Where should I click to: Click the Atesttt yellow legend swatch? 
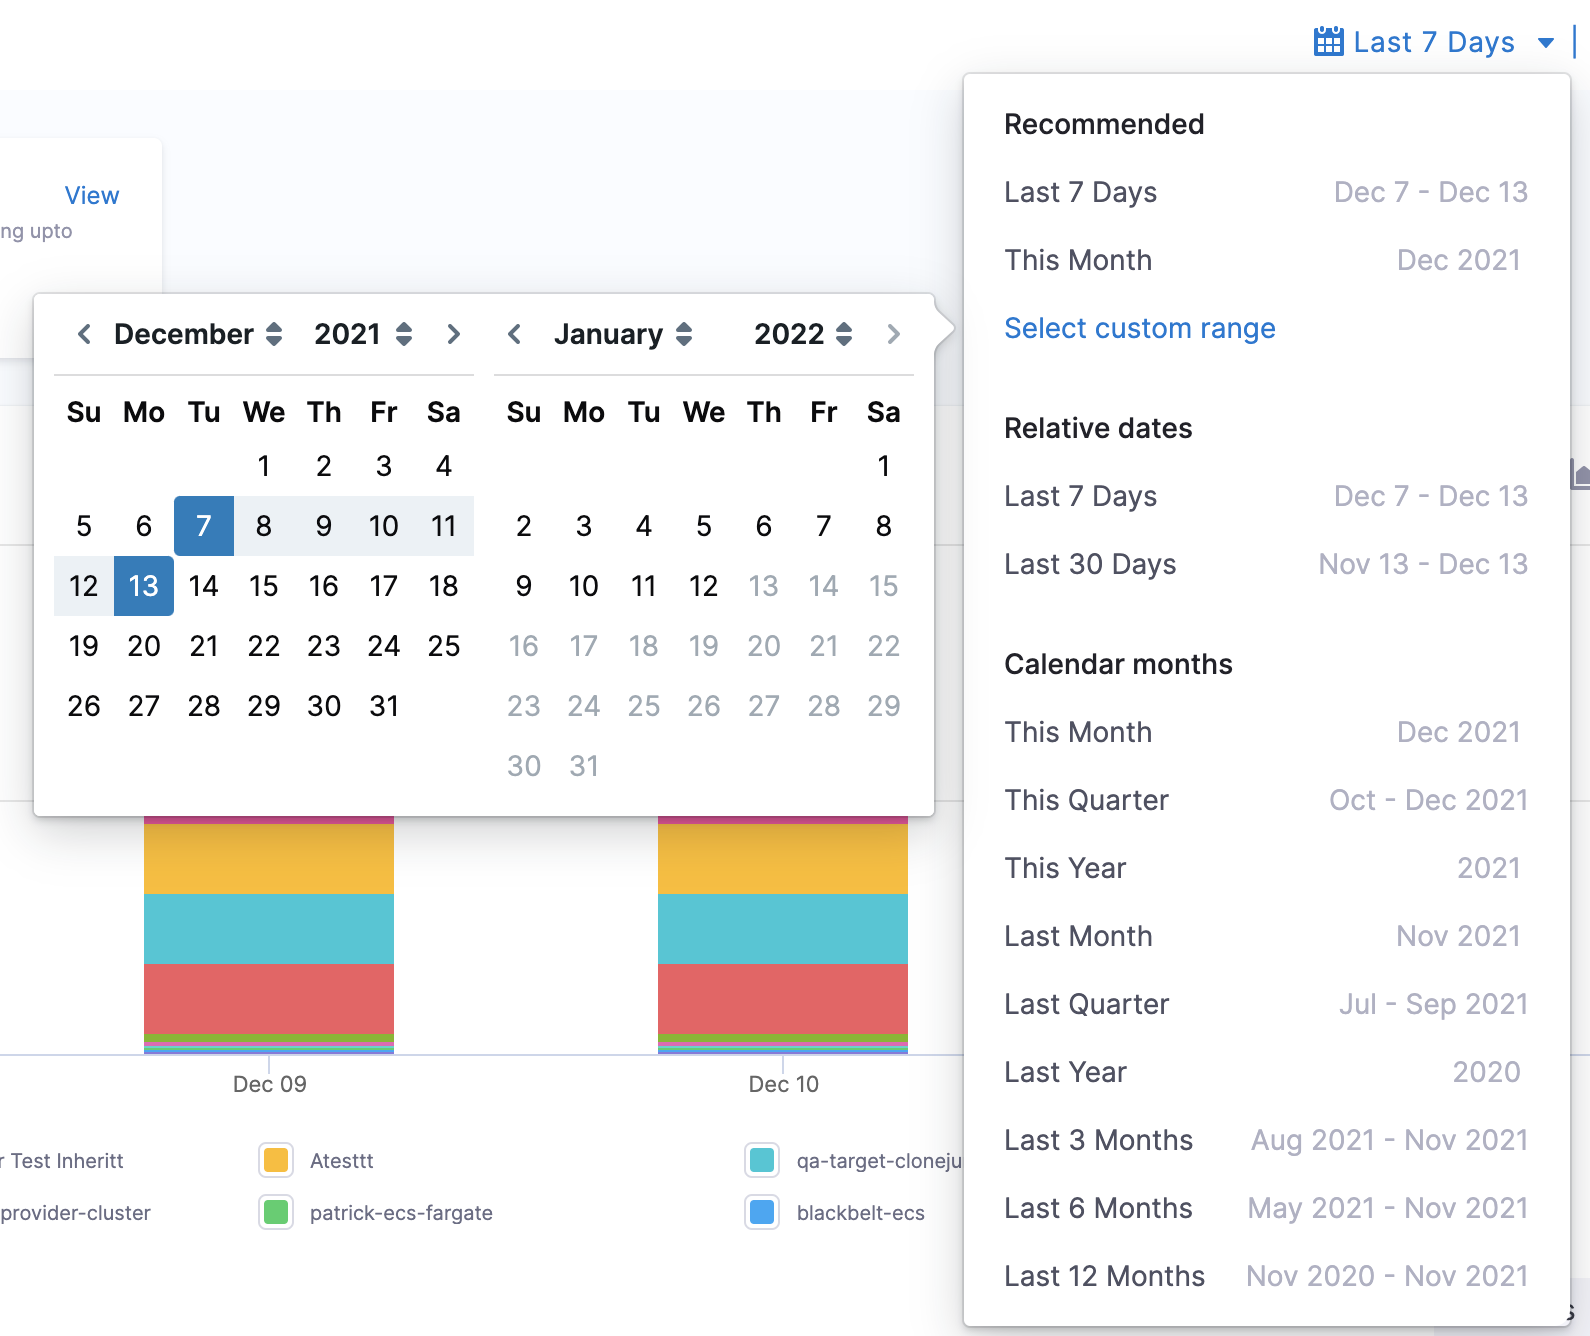point(276,1160)
